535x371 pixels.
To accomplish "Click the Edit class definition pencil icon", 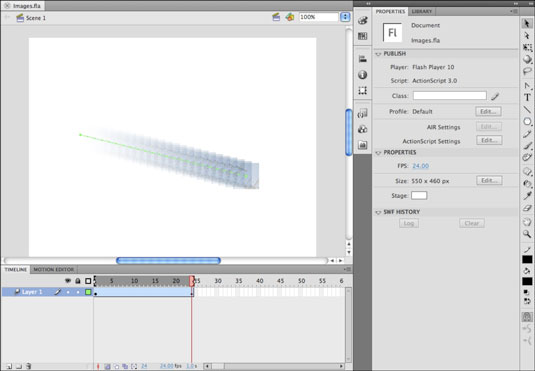I will point(495,97).
